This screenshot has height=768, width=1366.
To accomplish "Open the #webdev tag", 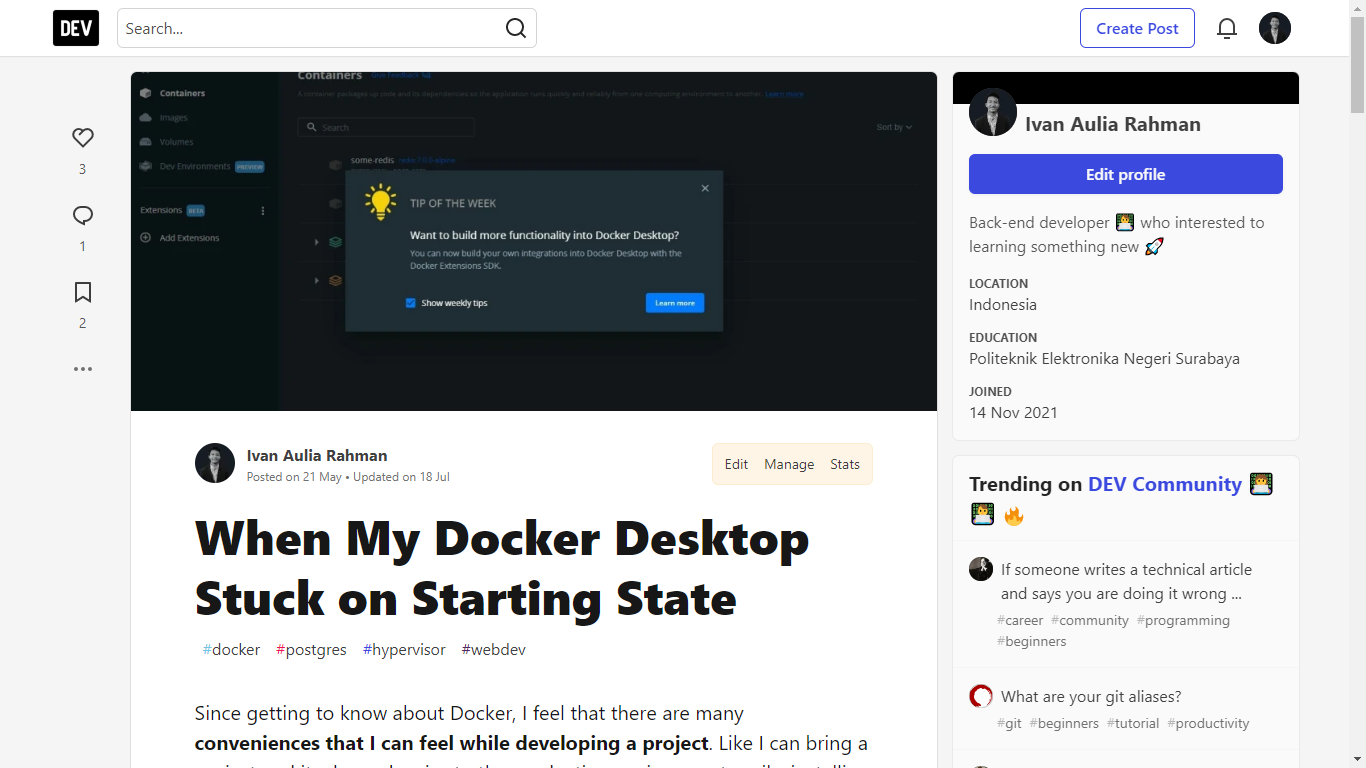I will (493, 650).
